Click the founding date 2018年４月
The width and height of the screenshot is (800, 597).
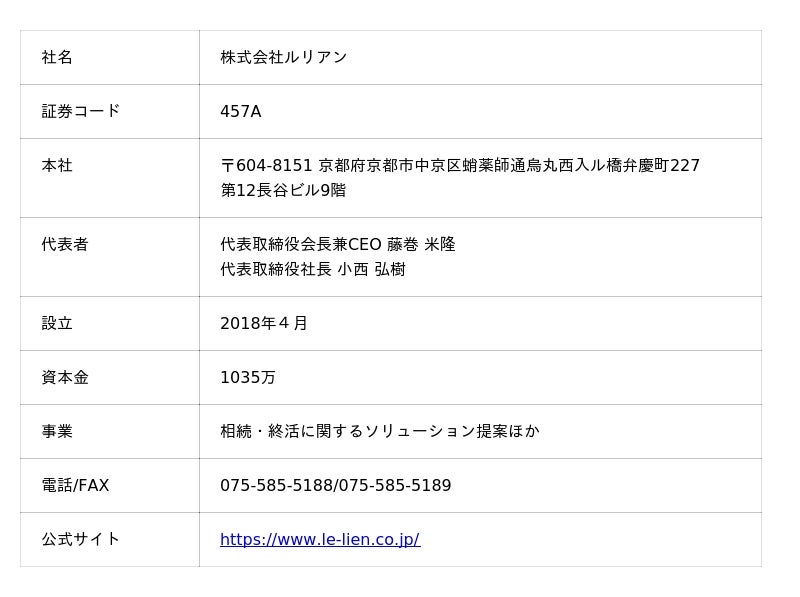tap(264, 324)
